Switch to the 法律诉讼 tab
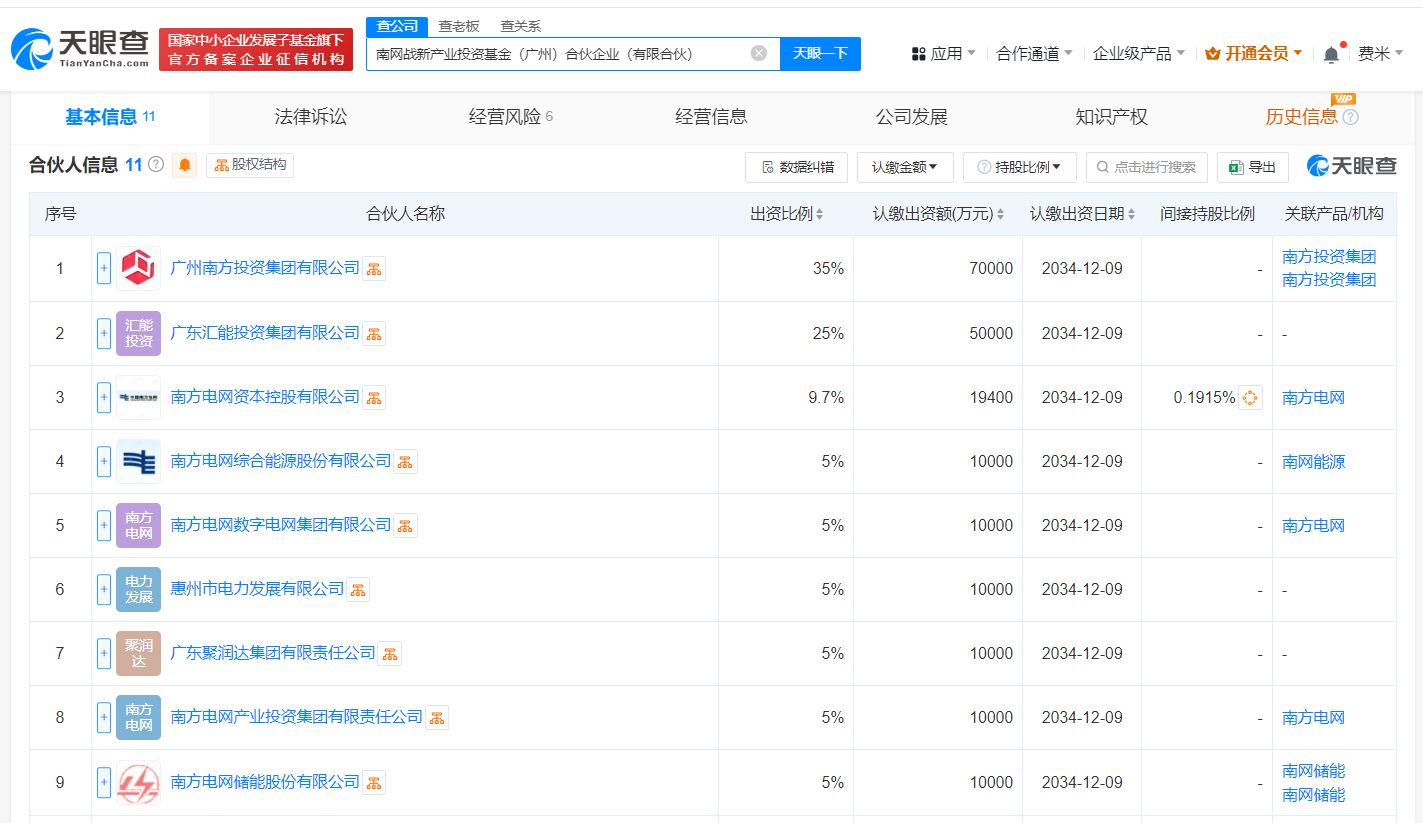 [311, 117]
